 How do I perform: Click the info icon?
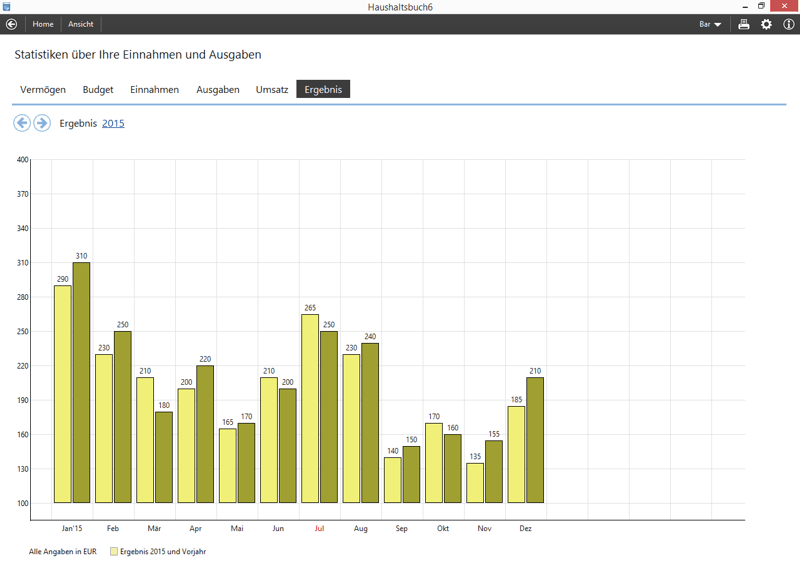pos(788,24)
